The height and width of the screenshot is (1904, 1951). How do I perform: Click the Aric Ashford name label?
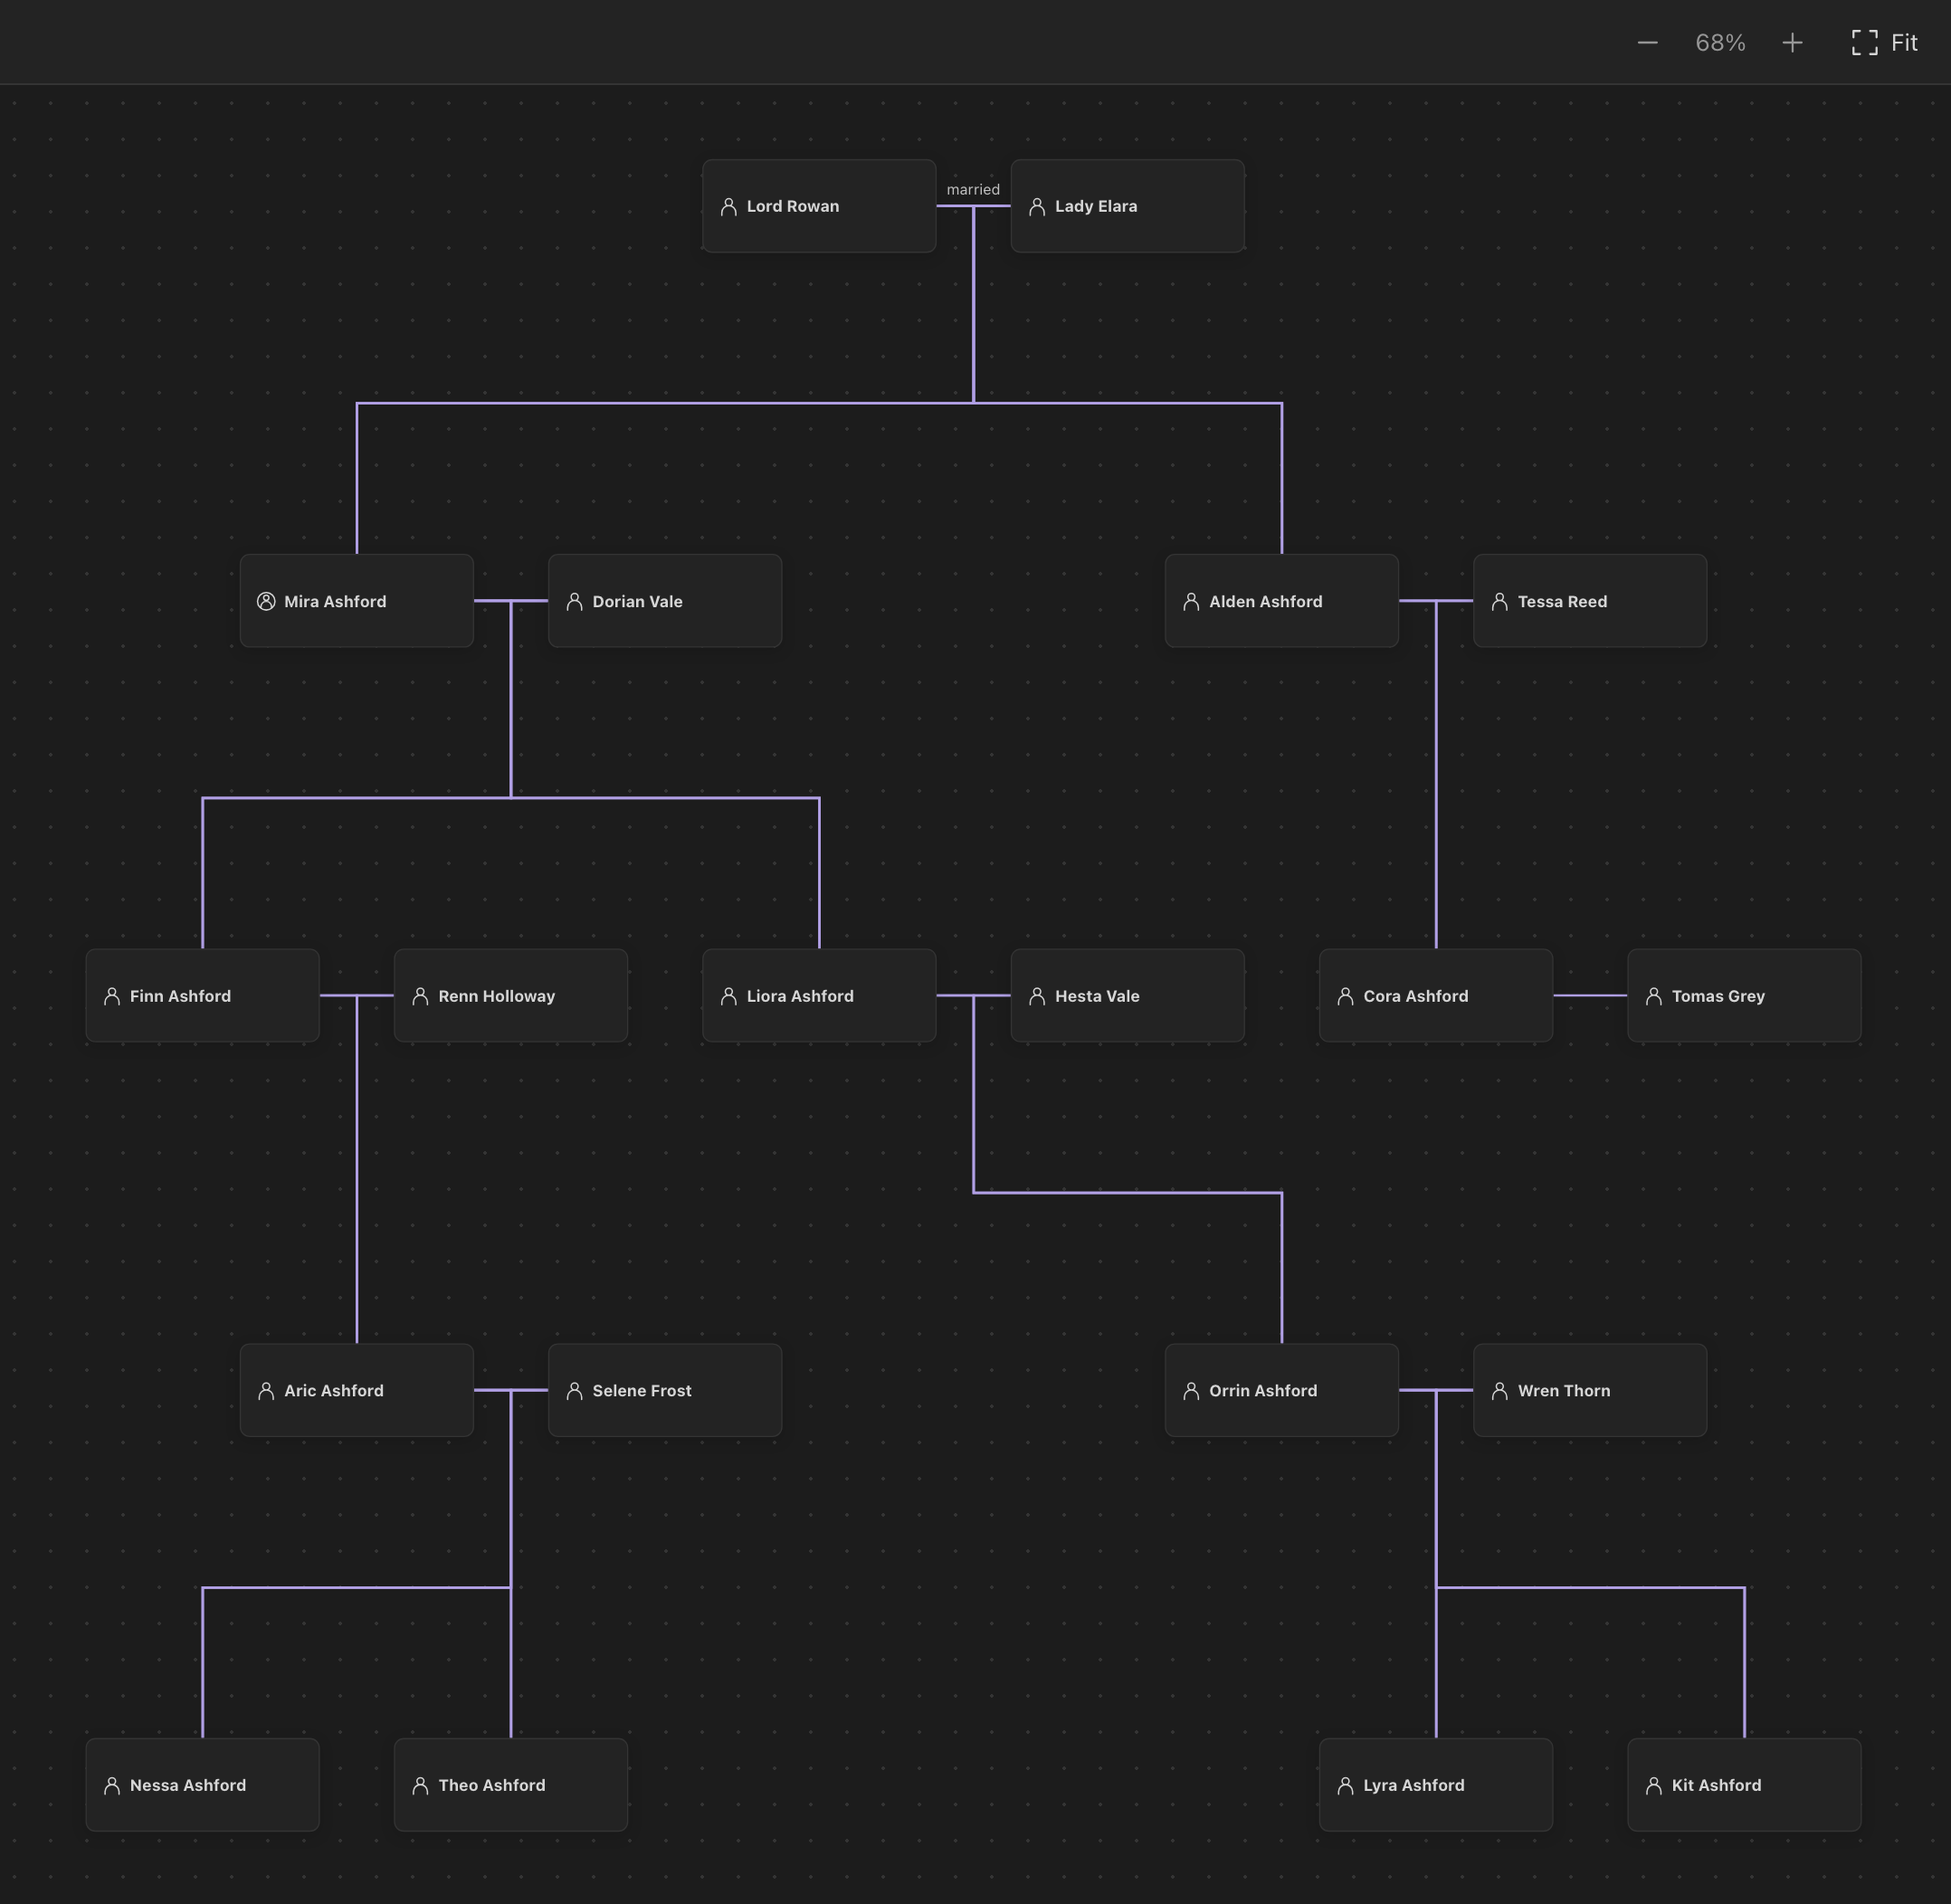pyautogui.click(x=334, y=1391)
